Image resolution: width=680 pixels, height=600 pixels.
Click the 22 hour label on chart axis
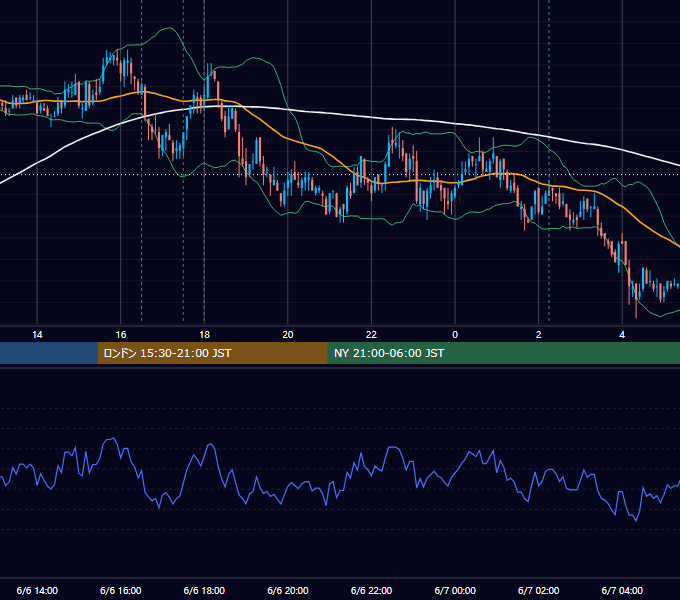[x=371, y=335]
